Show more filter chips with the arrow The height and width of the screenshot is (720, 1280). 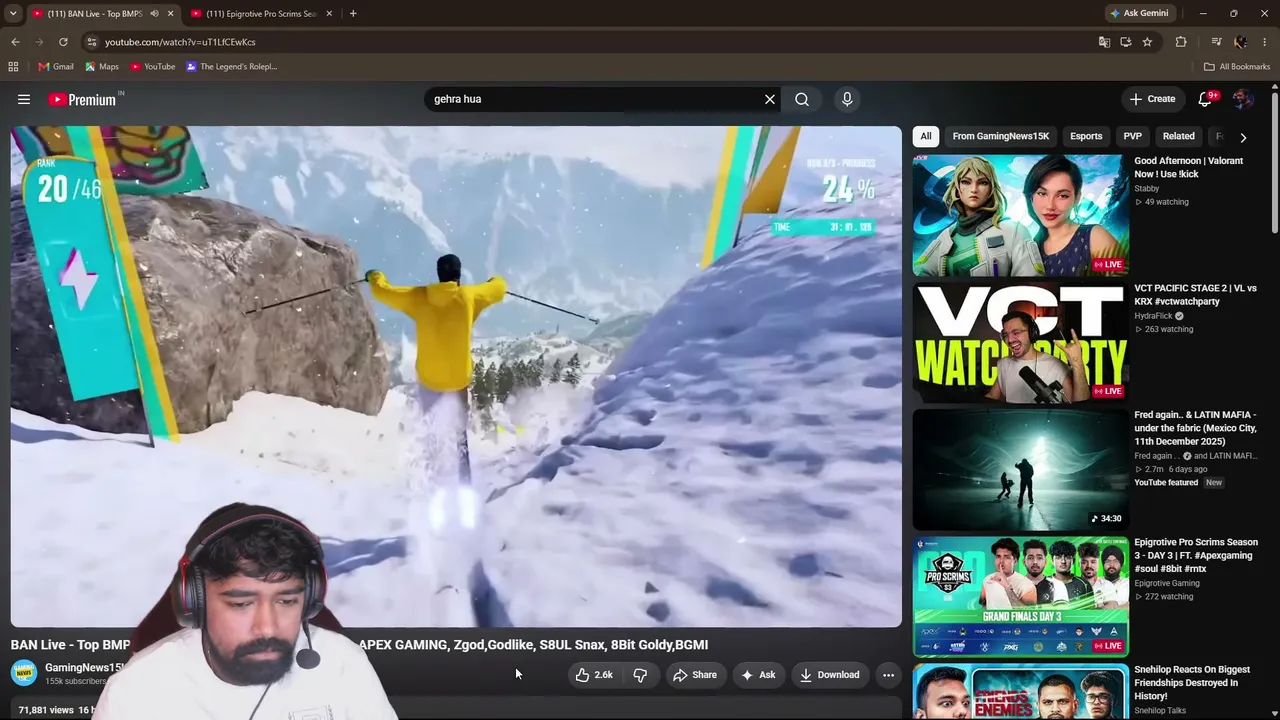[x=1243, y=137]
